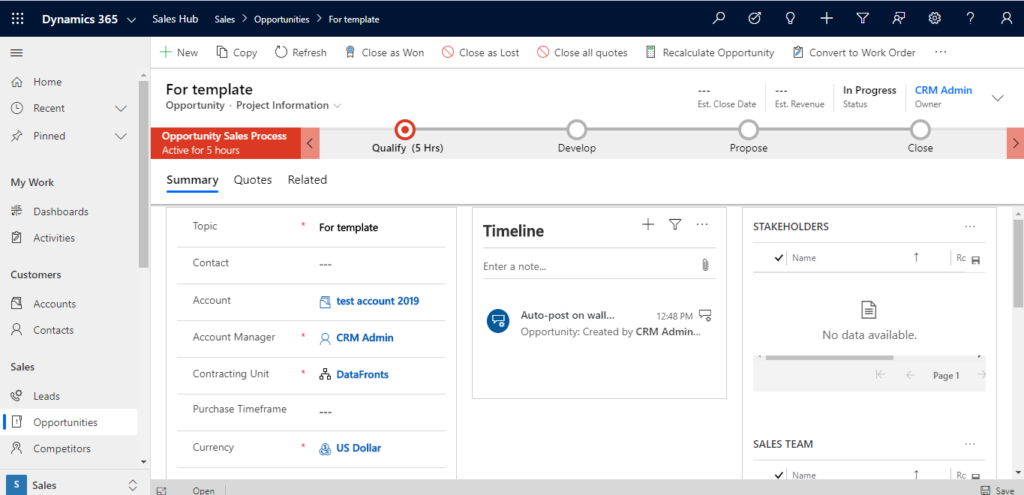Click the Copy command

[x=236, y=53]
